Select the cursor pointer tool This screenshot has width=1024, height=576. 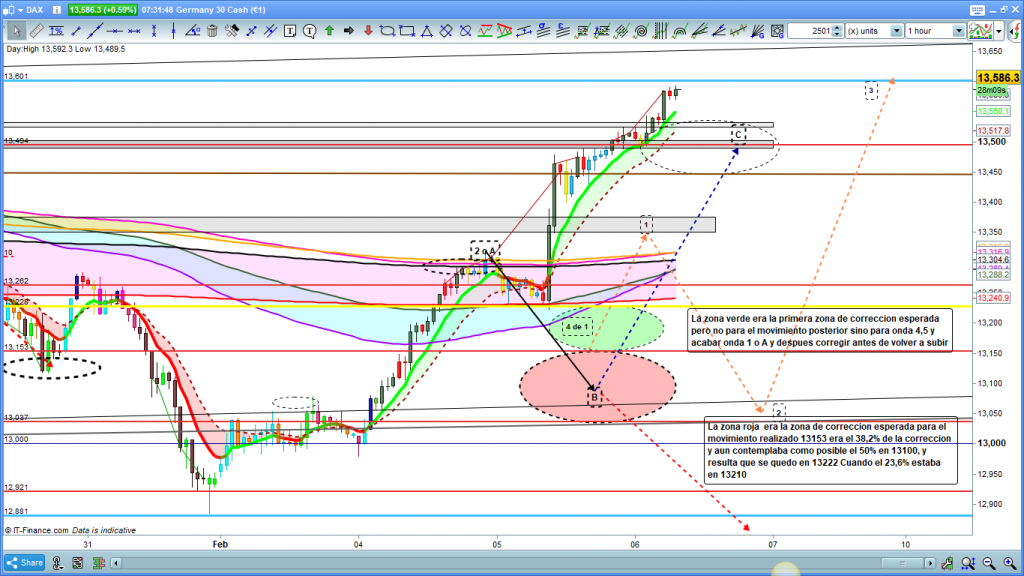click(x=18, y=31)
